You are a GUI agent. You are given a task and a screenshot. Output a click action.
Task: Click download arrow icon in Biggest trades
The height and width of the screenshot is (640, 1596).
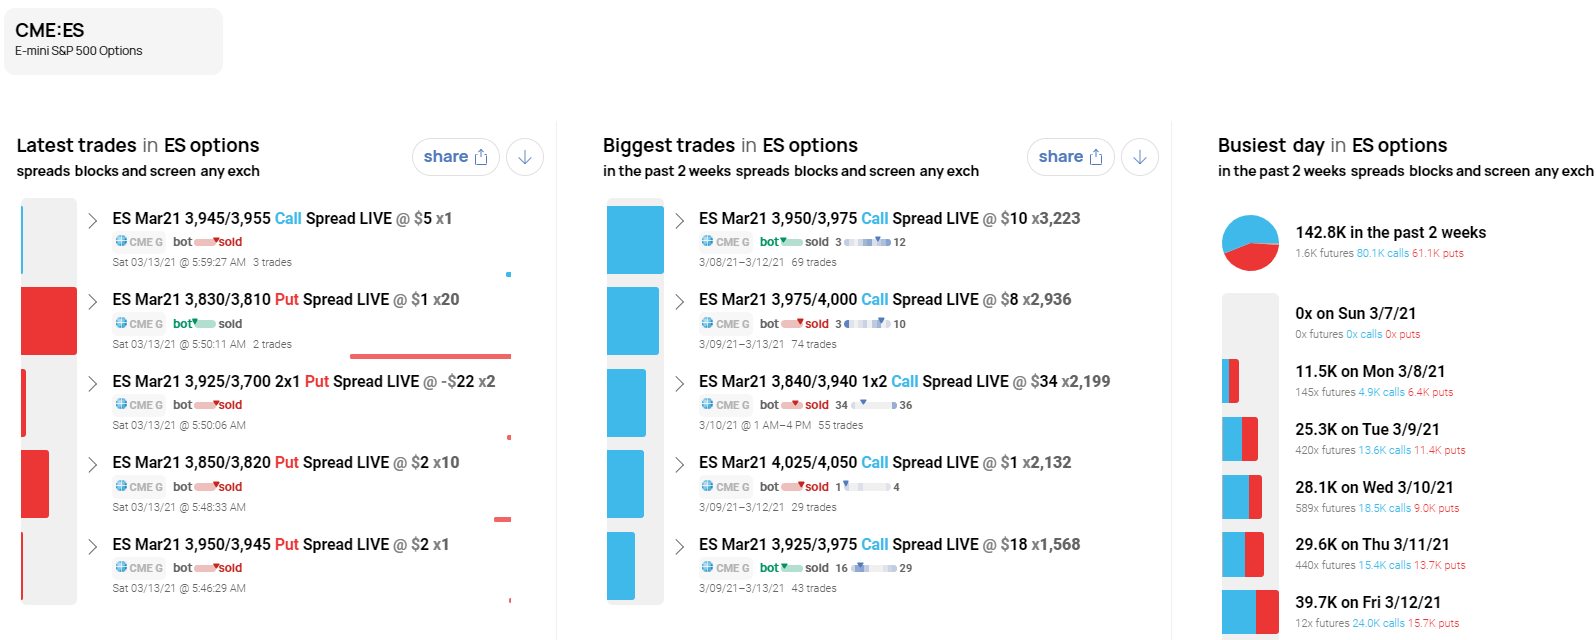click(x=1140, y=157)
